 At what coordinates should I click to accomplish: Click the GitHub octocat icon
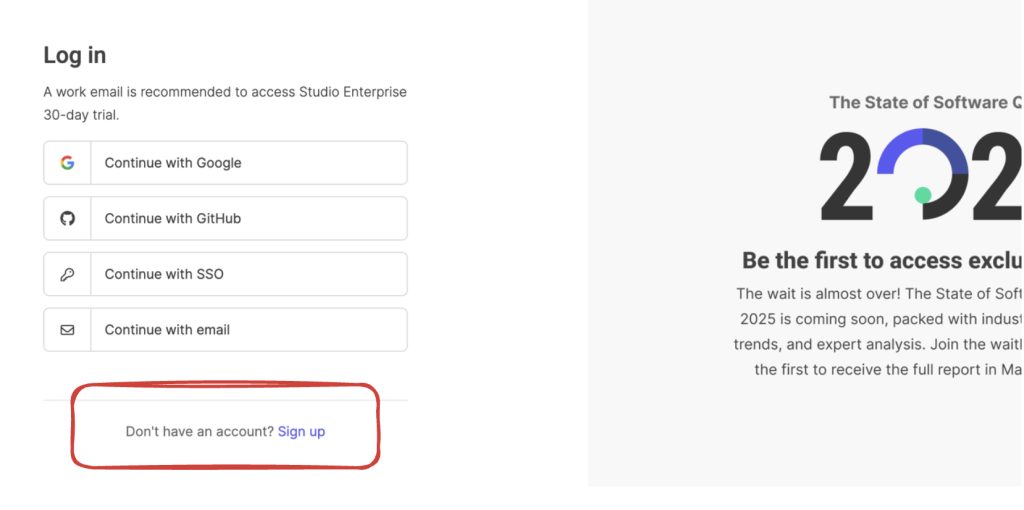click(67, 218)
